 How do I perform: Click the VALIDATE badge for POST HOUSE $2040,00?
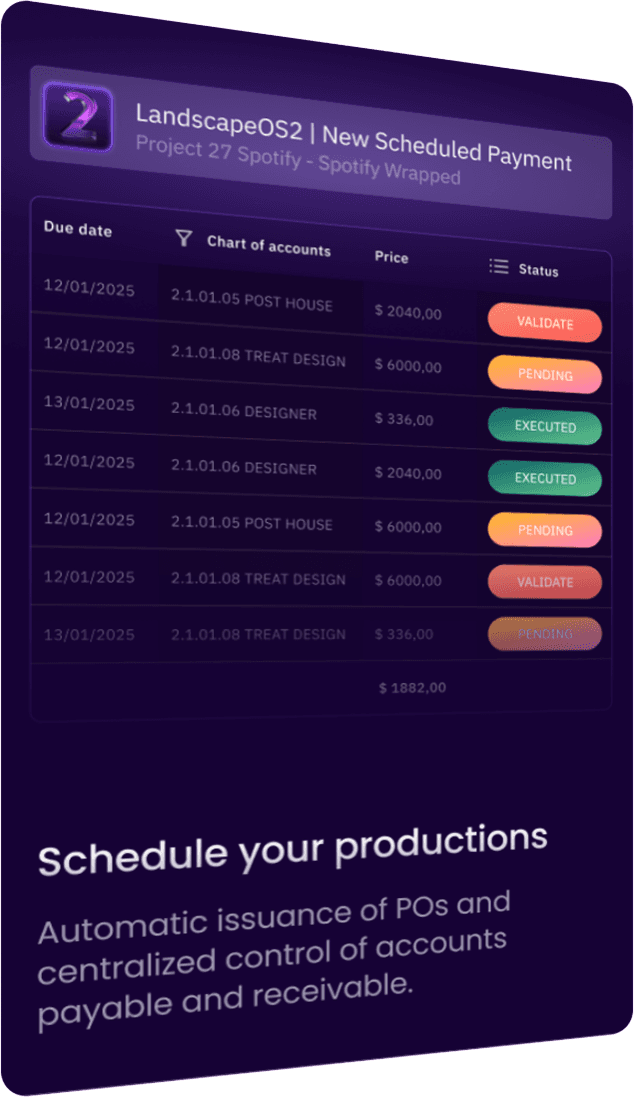click(x=544, y=323)
